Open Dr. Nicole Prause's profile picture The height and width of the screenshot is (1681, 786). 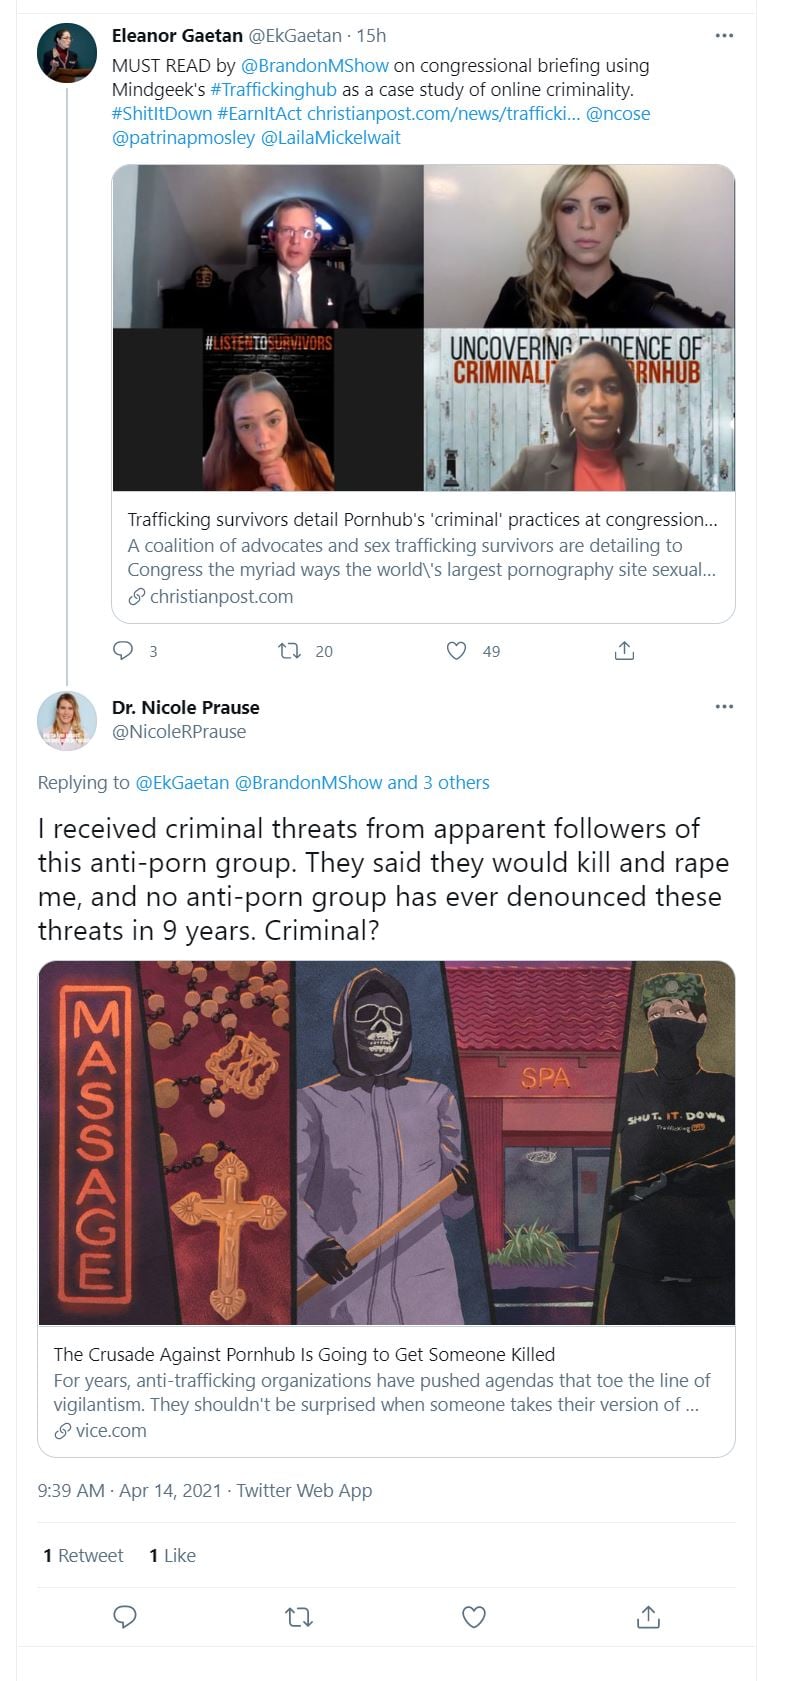[67, 721]
